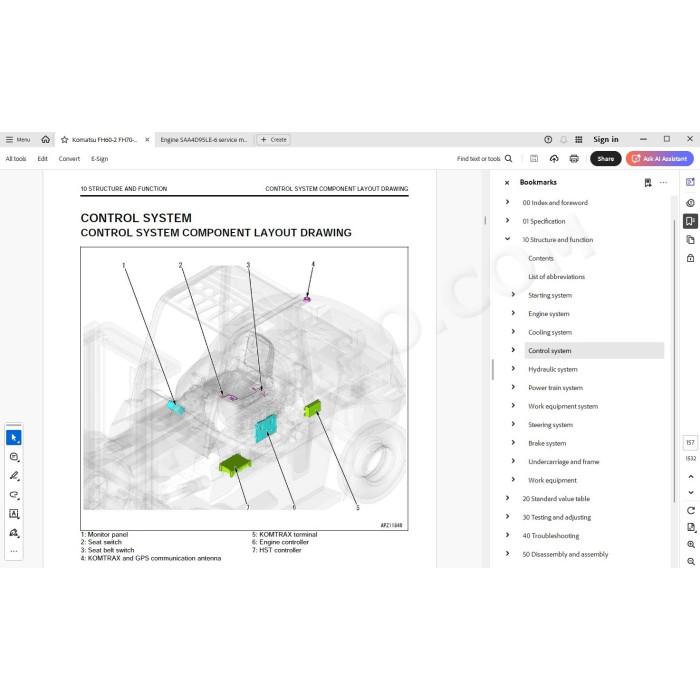Rotate the page view icon
The width and height of the screenshot is (700, 700).
[x=691, y=510]
